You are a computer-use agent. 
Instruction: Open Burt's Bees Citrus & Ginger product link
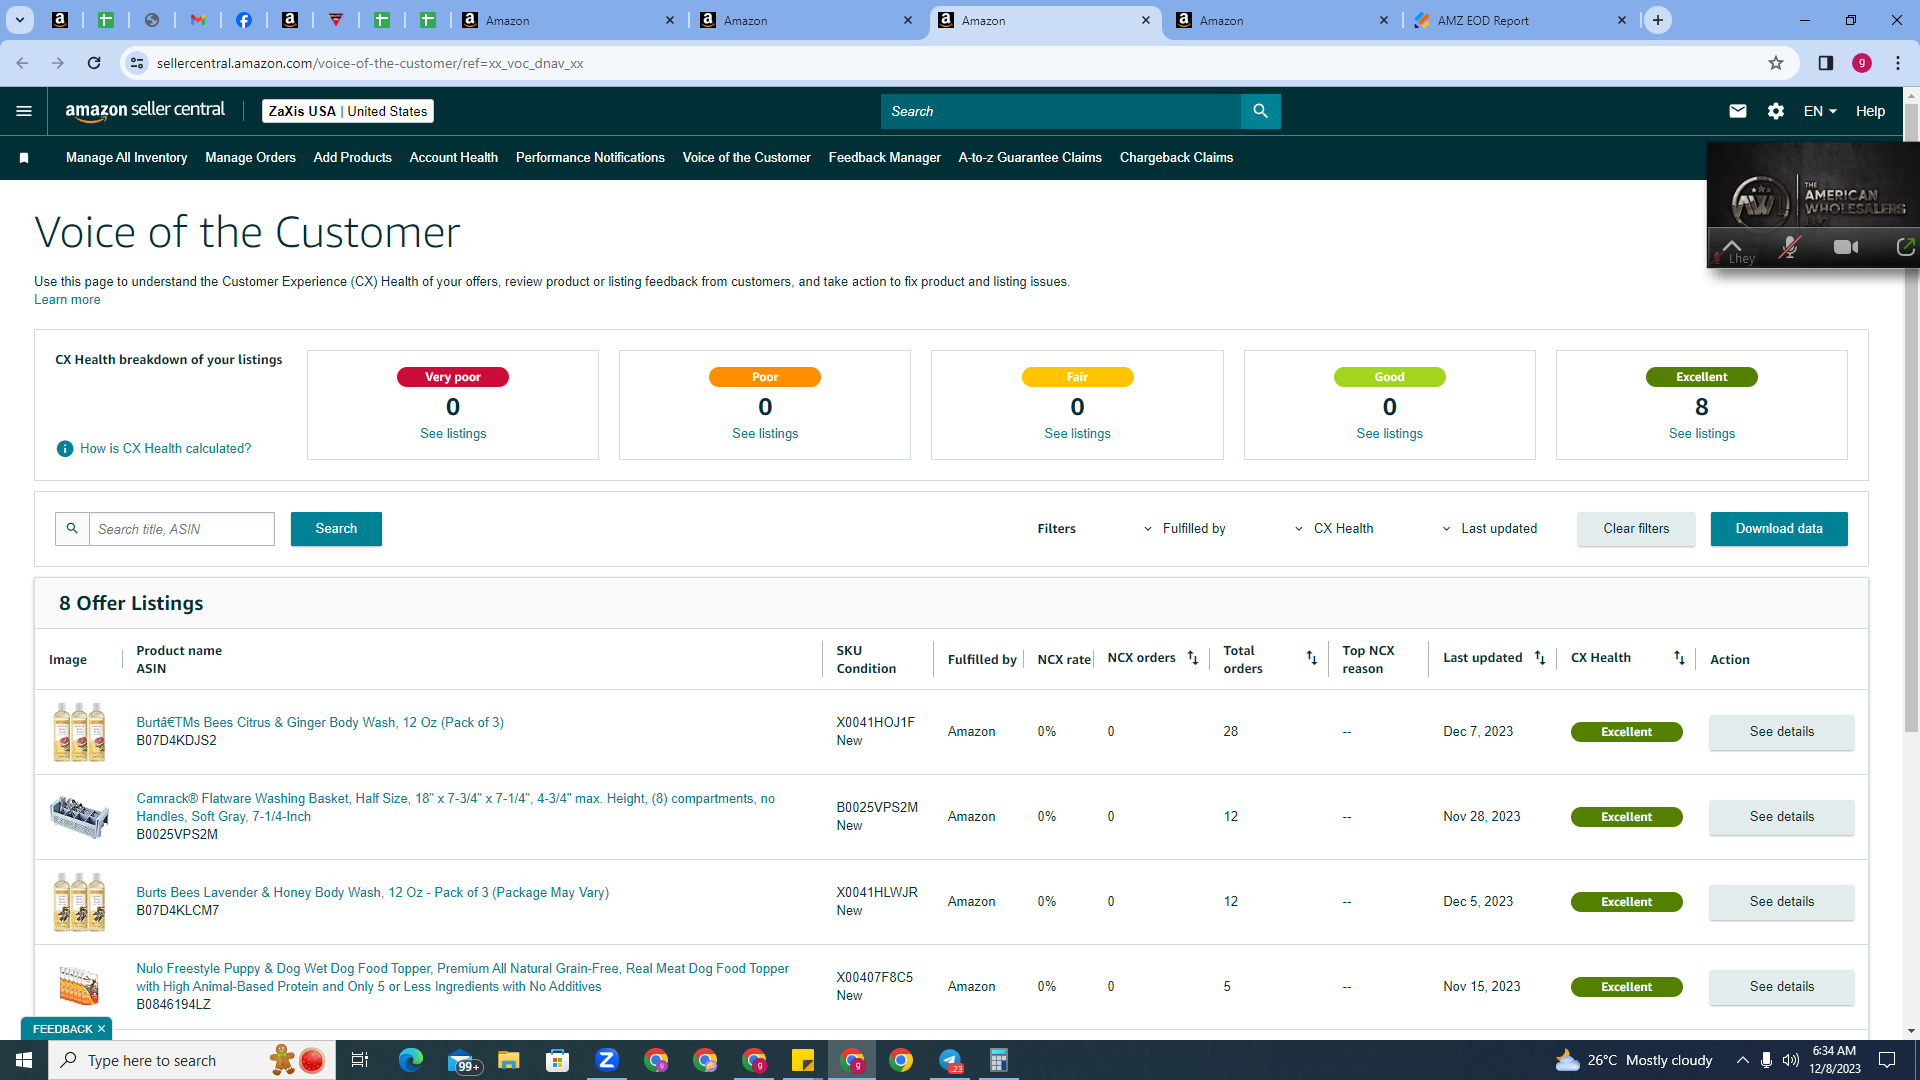pyautogui.click(x=320, y=723)
